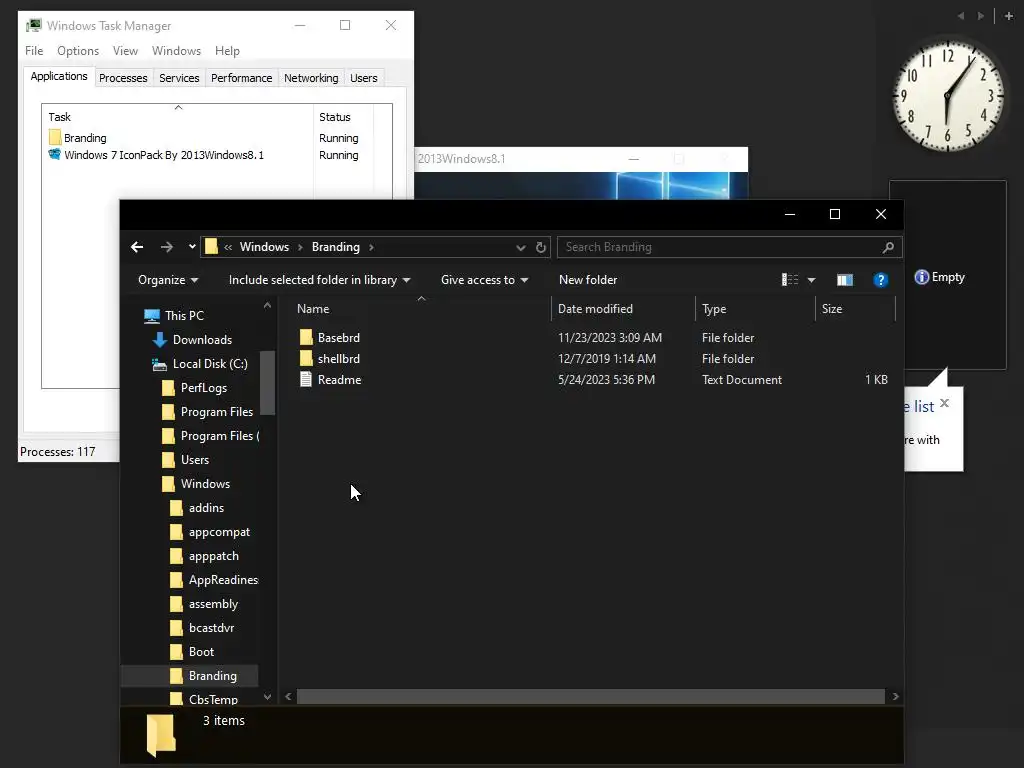Open the Give access to dropdown

485,280
